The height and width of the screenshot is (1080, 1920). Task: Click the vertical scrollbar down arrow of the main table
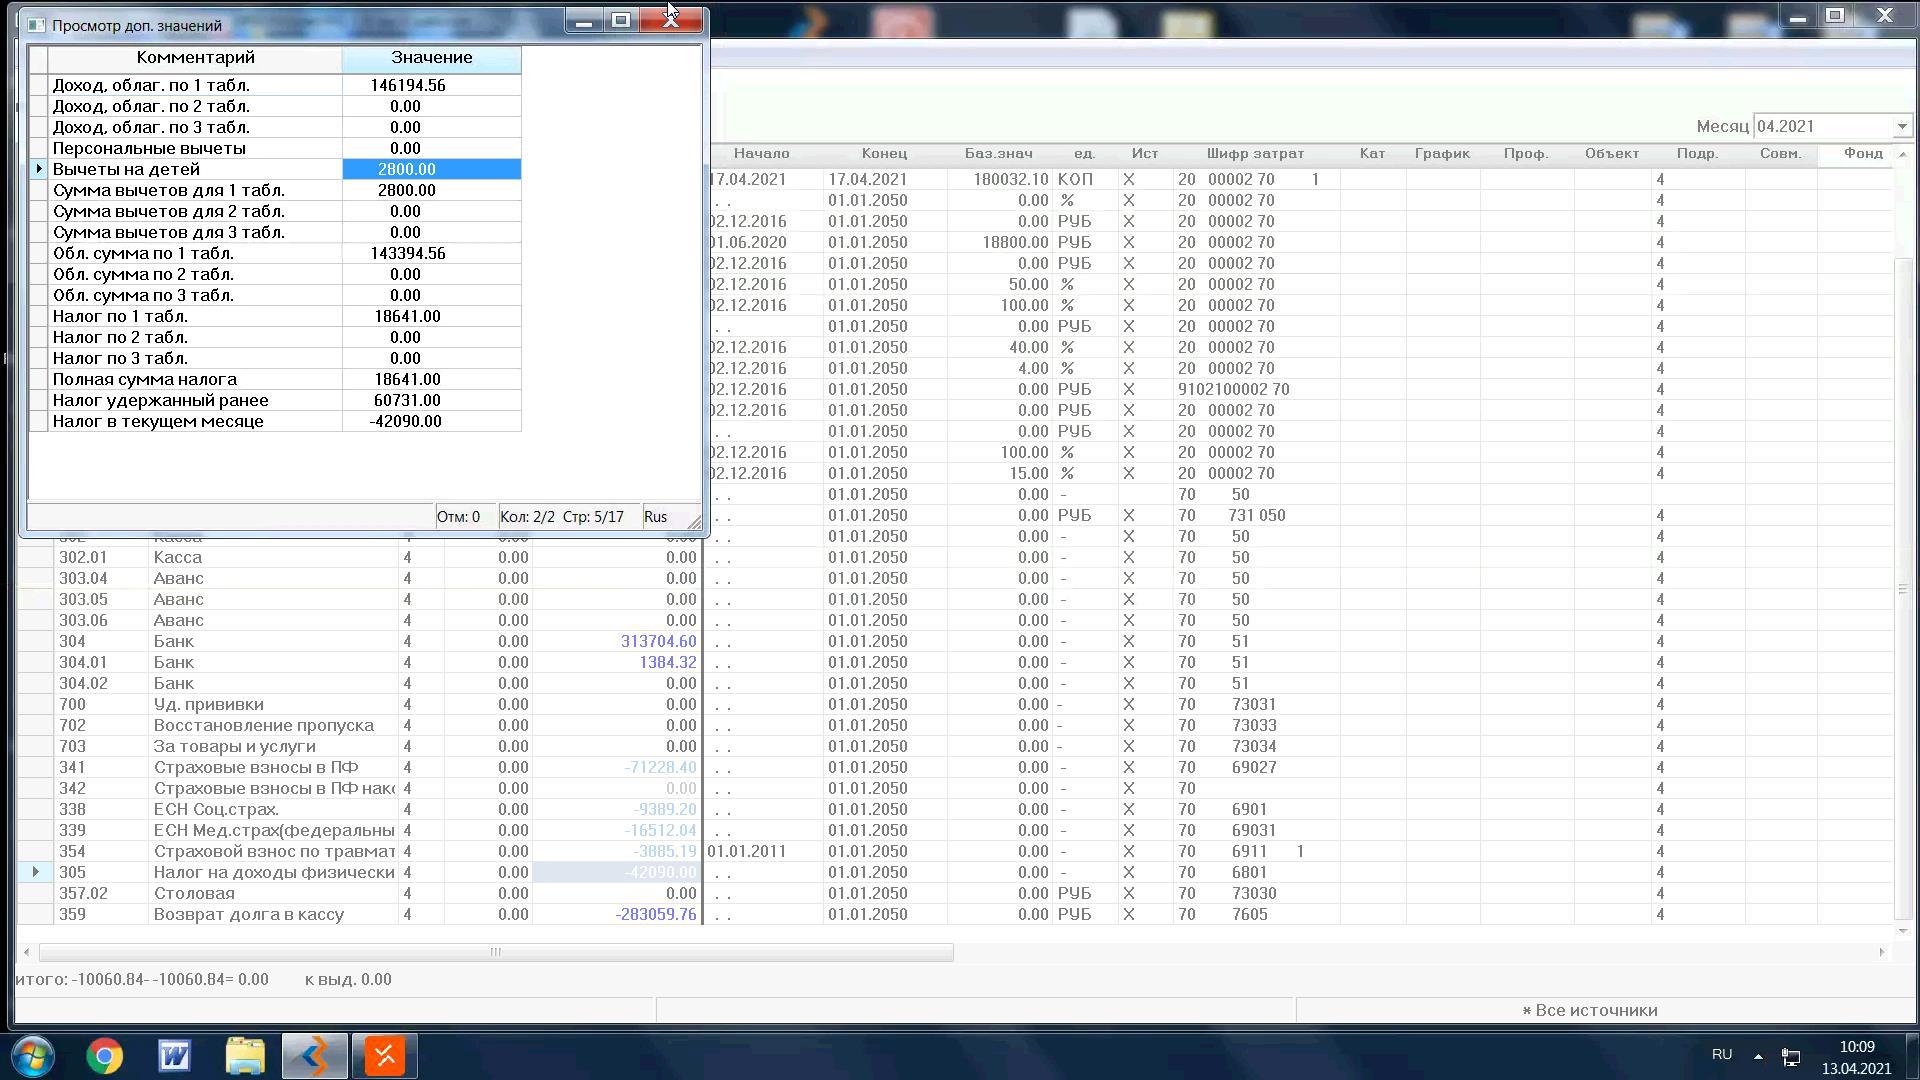click(x=1902, y=931)
